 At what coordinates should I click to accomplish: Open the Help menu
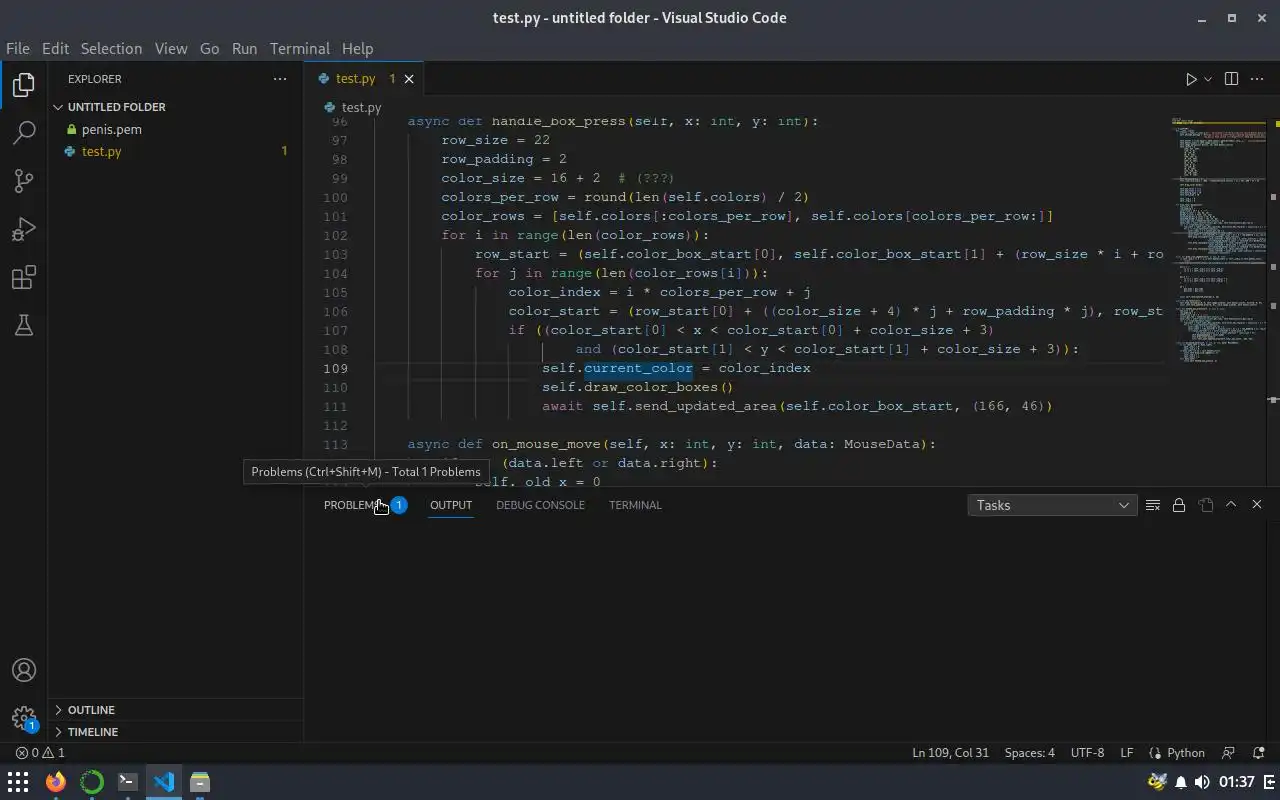click(x=357, y=48)
